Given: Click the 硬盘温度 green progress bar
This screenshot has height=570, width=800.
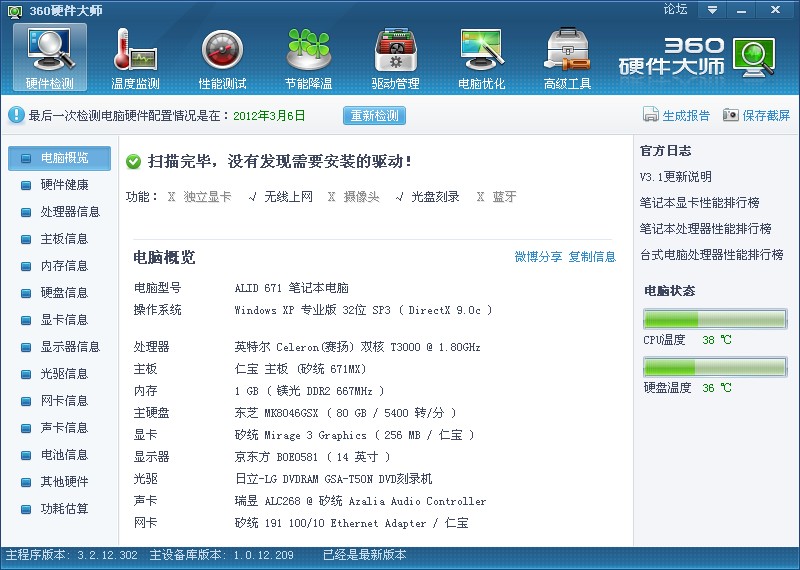Looking at the screenshot, I should point(715,367).
